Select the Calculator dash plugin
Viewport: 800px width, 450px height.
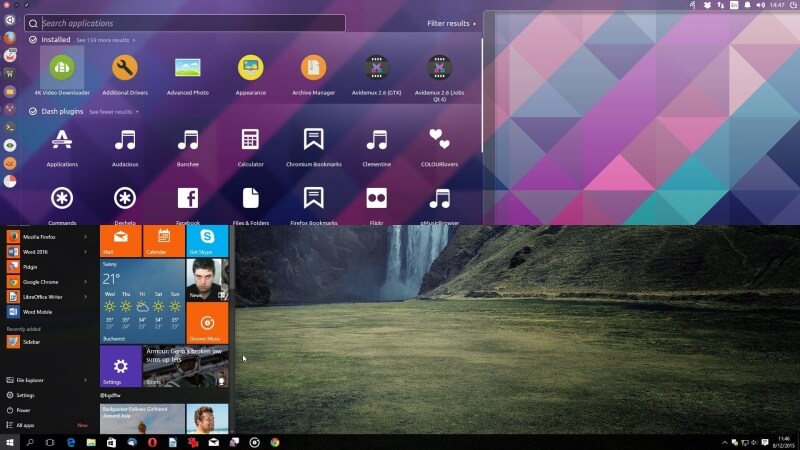(x=251, y=147)
